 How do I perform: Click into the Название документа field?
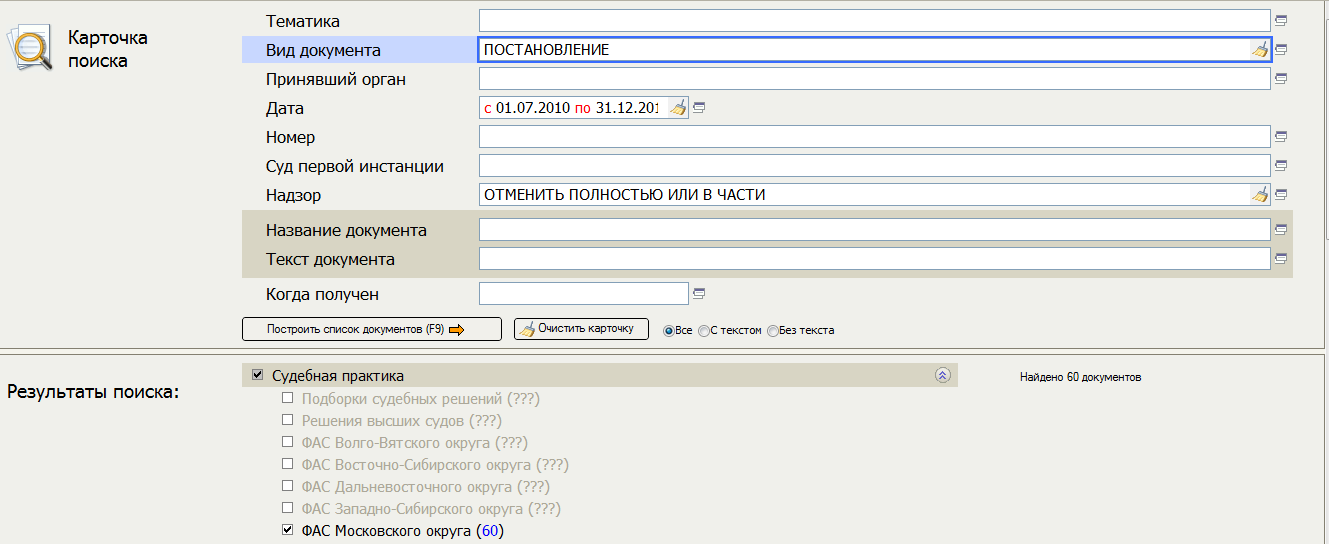[874, 230]
